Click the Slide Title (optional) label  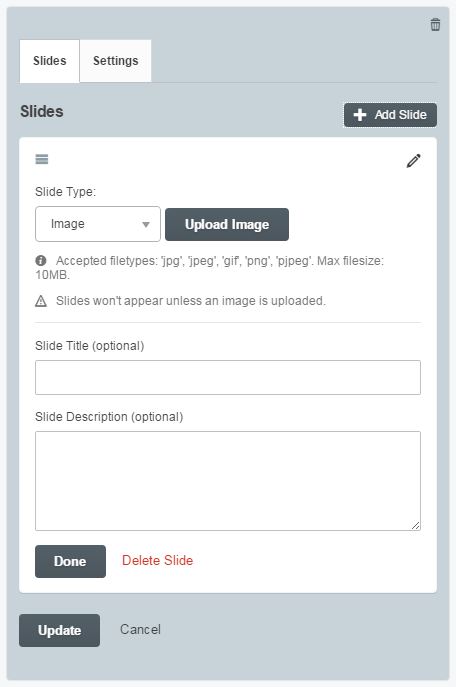tap(89, 346)
